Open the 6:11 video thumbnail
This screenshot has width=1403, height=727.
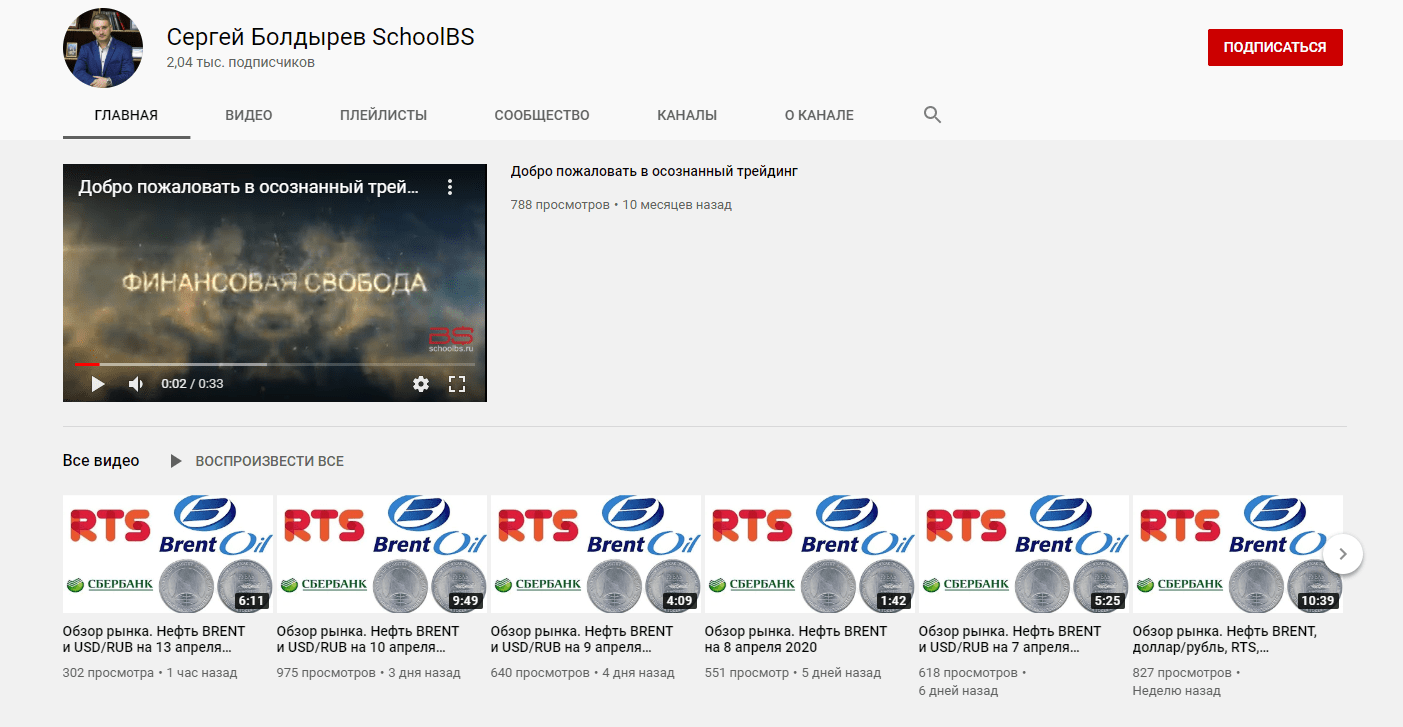[x=168, y=554]
